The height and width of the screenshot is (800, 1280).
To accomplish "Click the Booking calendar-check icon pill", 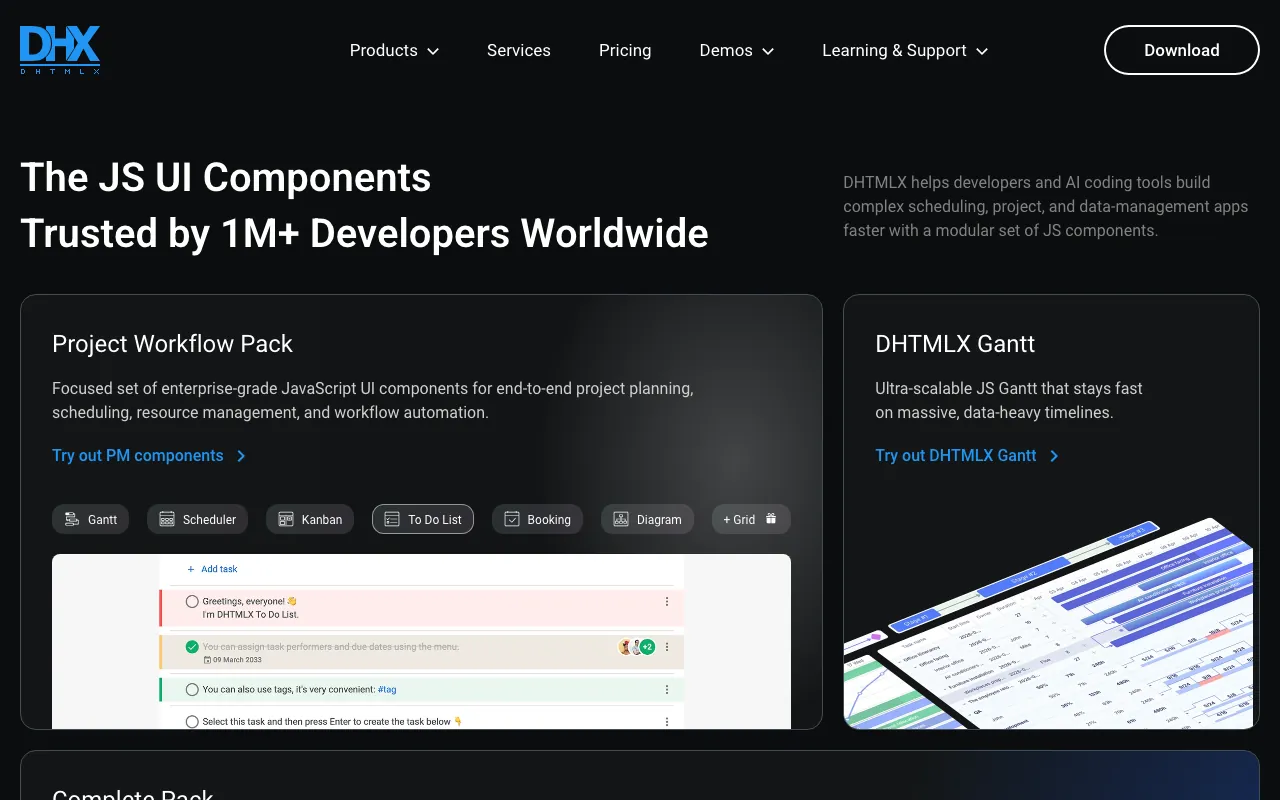I will 537,519.
